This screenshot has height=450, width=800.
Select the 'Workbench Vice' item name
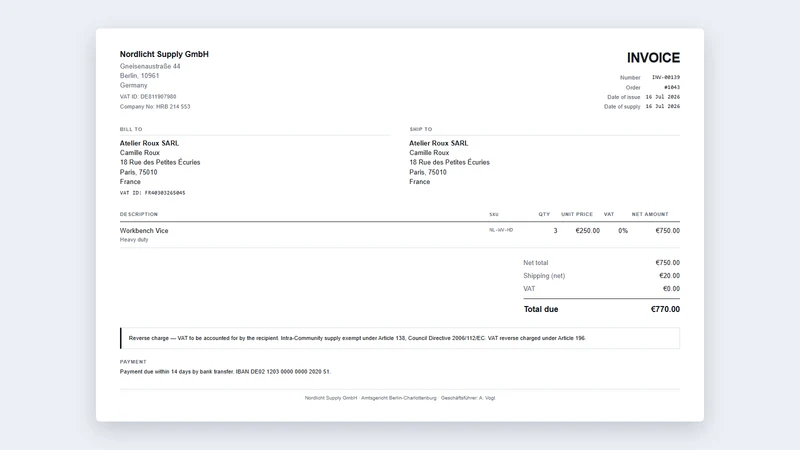pyautogui.click(x=144, y=231)
